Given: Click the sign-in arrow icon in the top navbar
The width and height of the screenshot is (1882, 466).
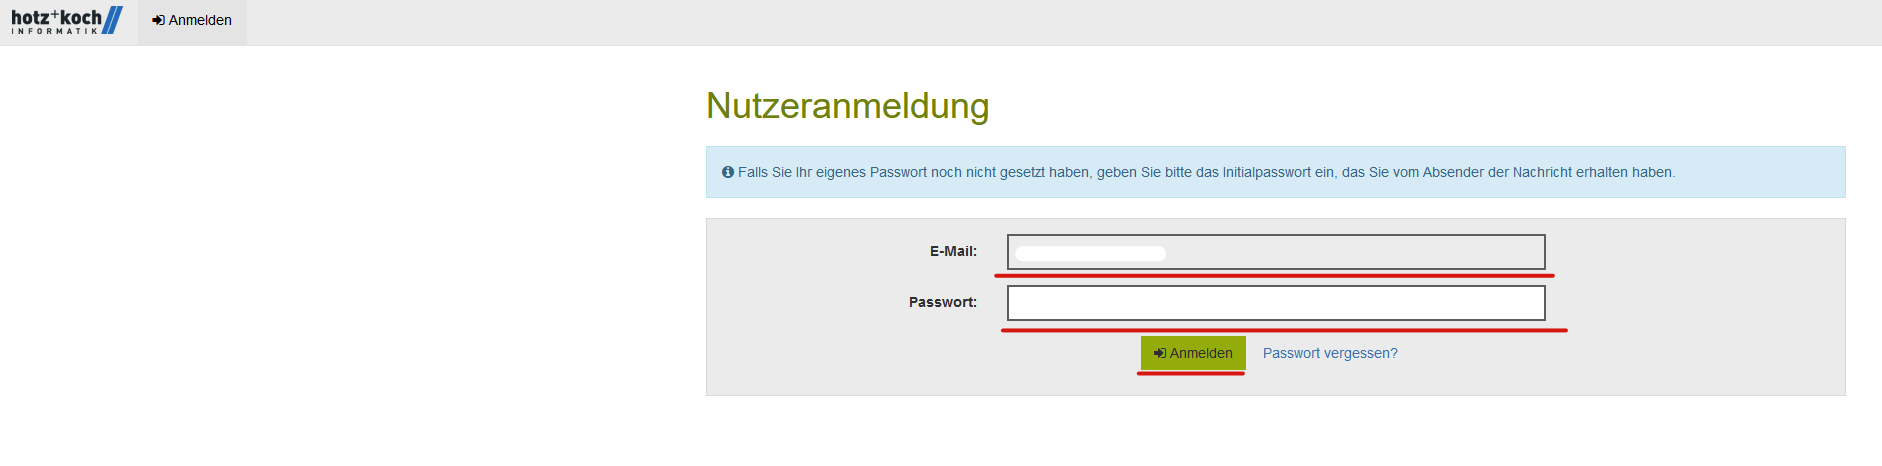Looking at the screenshot, I should point(158,20).
